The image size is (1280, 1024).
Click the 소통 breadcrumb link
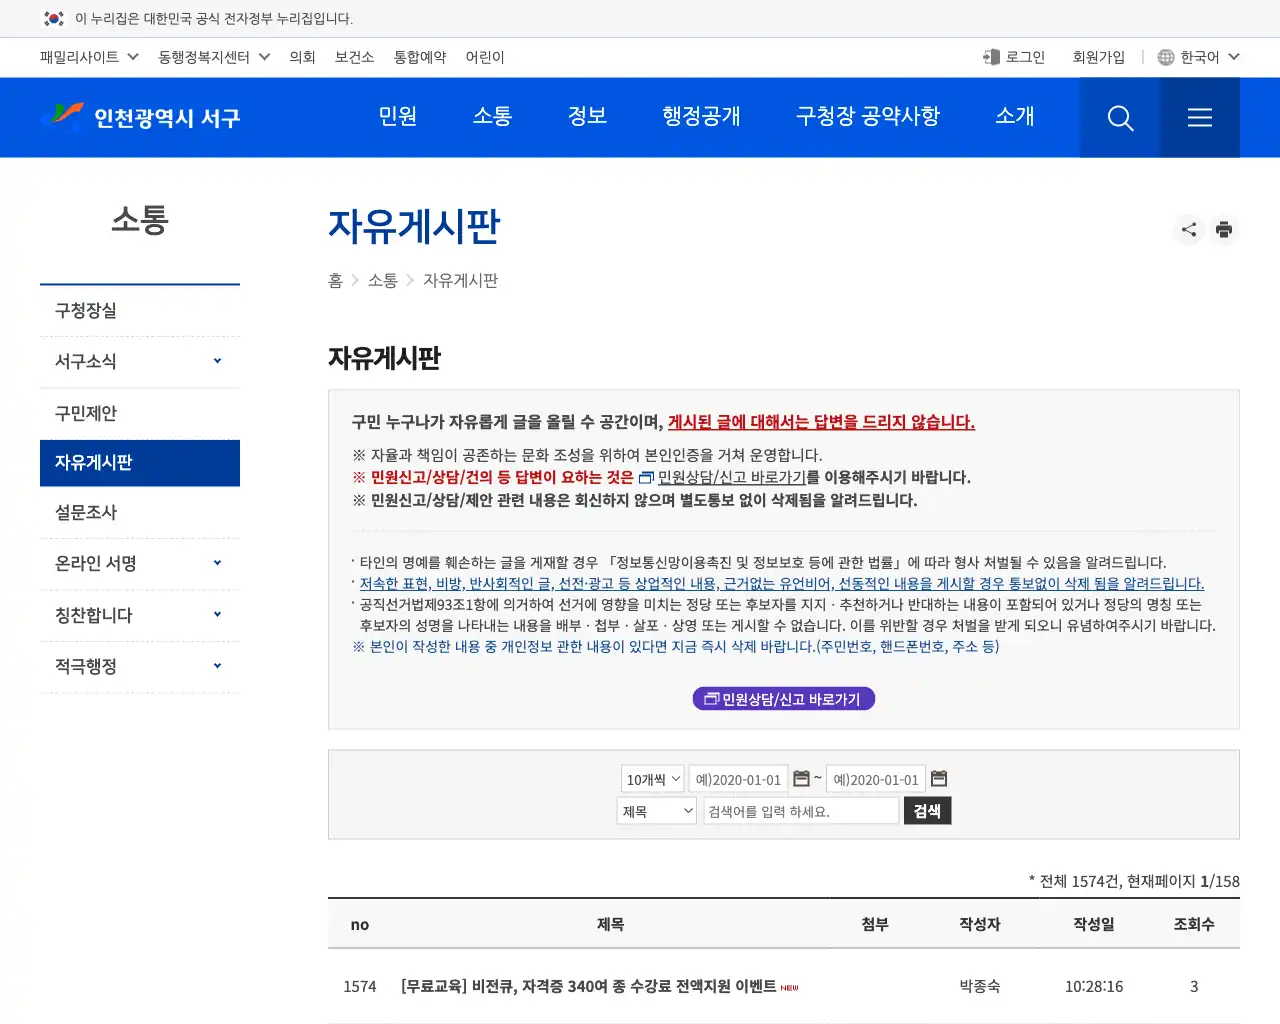tap(381, 281)
